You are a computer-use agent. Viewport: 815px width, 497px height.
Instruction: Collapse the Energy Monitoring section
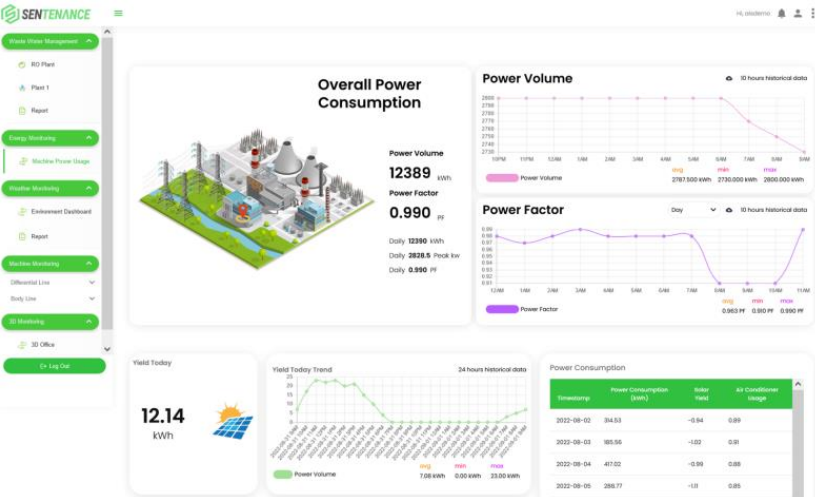pos(90,138)
